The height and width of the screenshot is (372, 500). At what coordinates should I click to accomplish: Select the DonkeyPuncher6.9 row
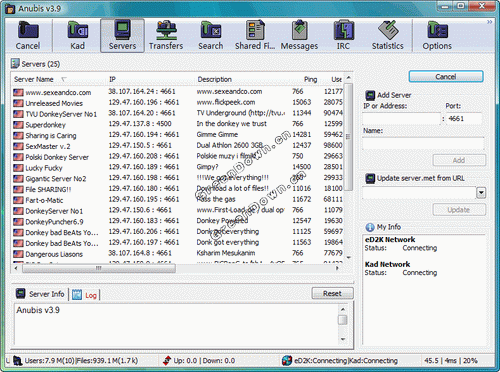click(178, 222)
